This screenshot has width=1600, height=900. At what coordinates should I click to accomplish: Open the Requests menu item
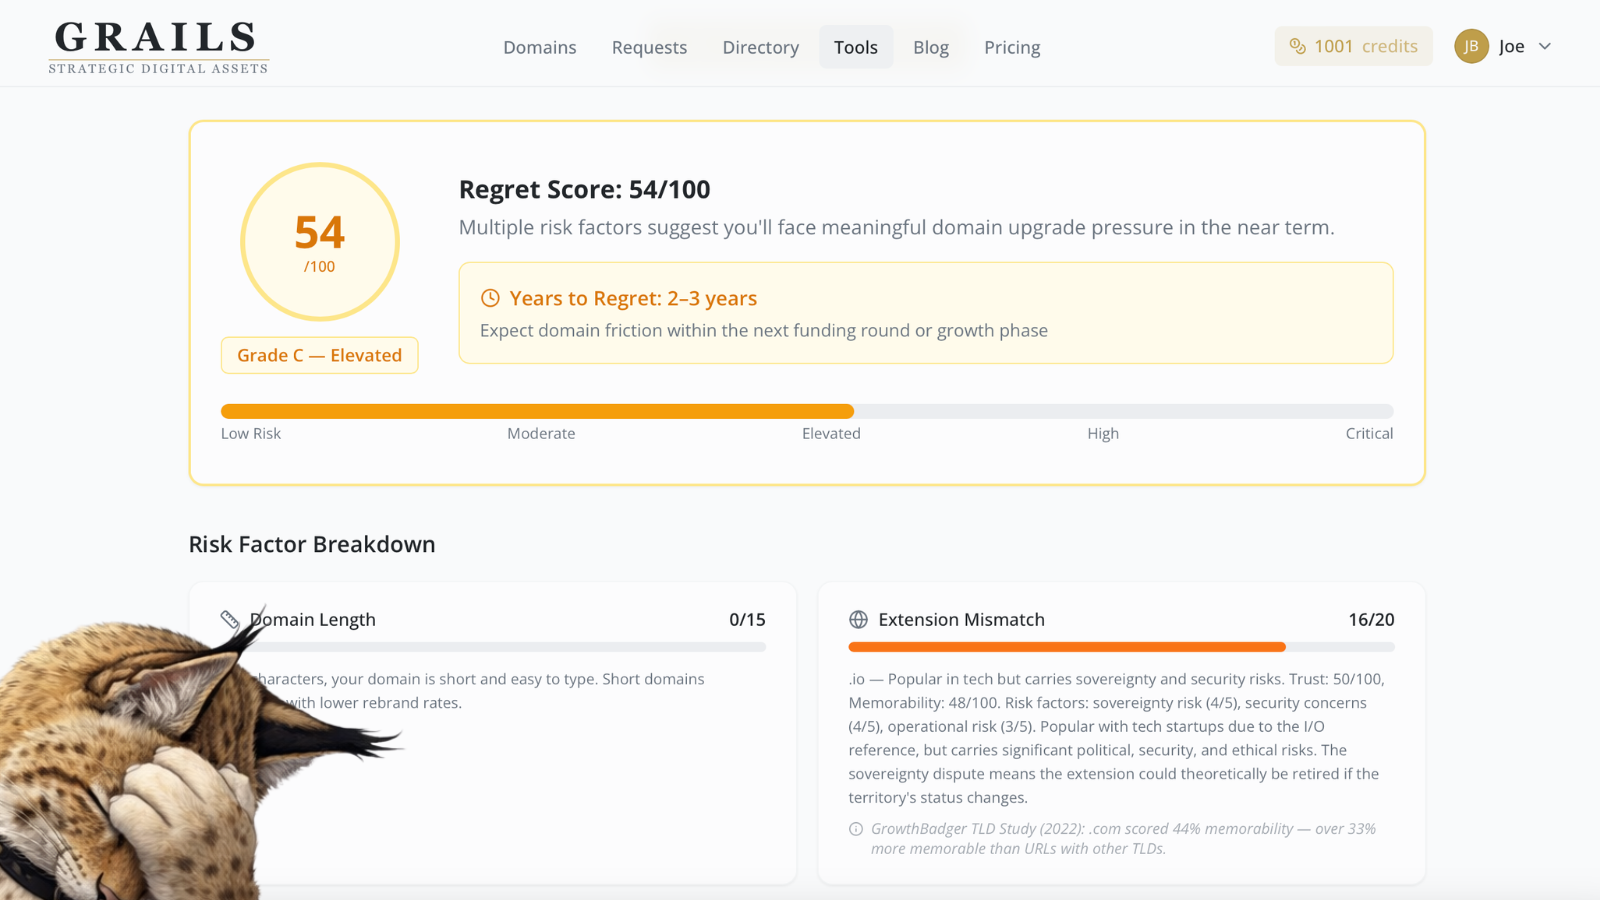click(649, 47)
